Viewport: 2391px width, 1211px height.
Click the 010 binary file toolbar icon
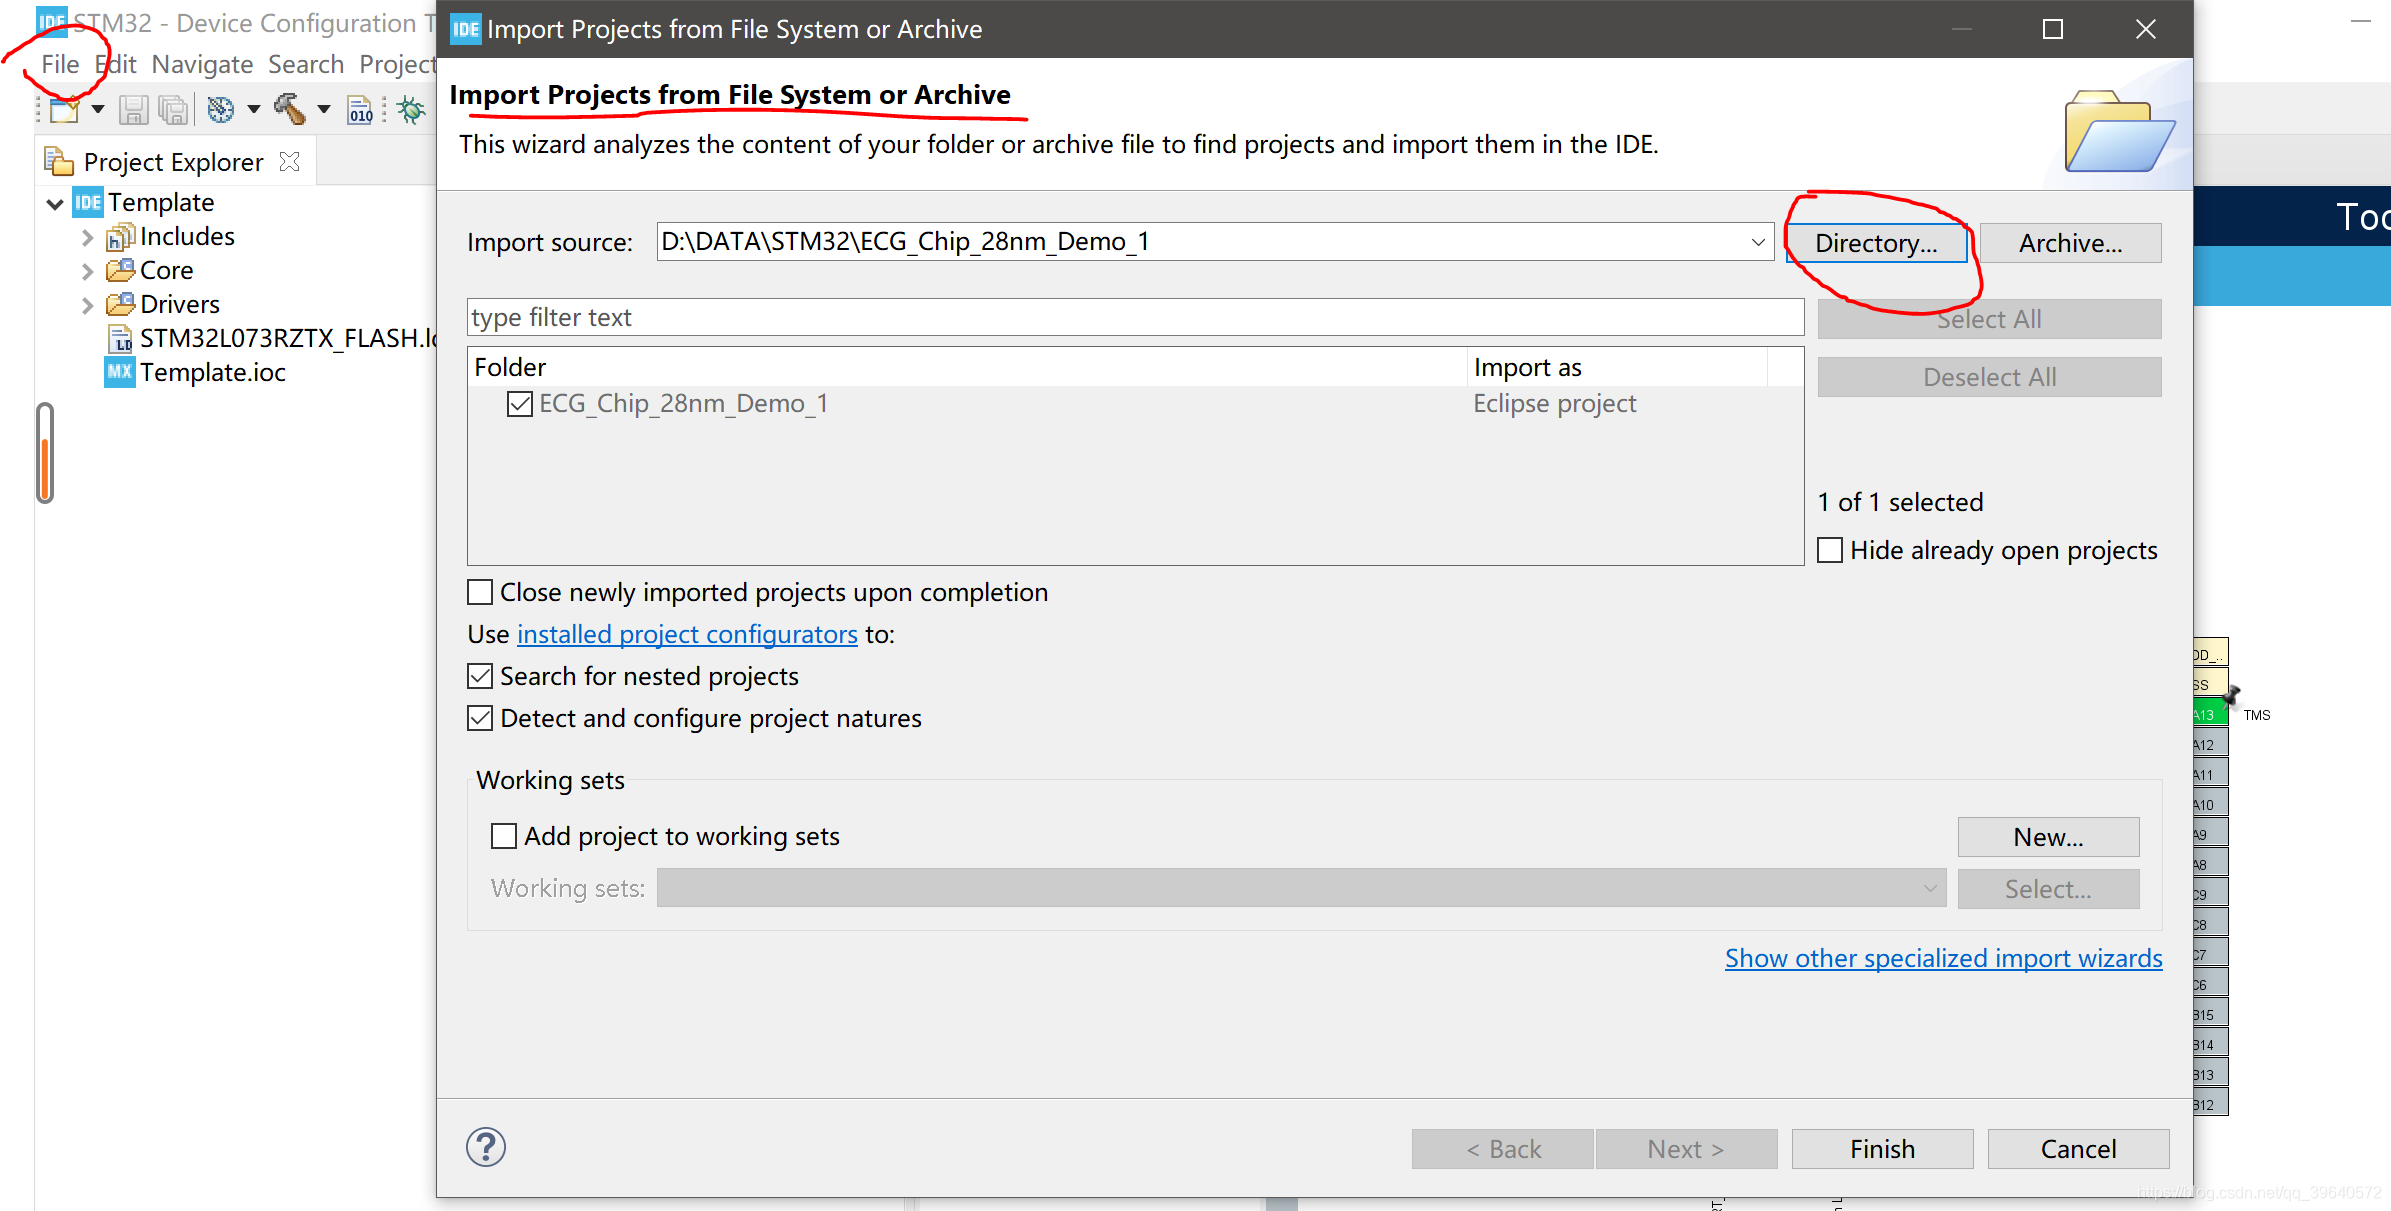coord(360,110)
